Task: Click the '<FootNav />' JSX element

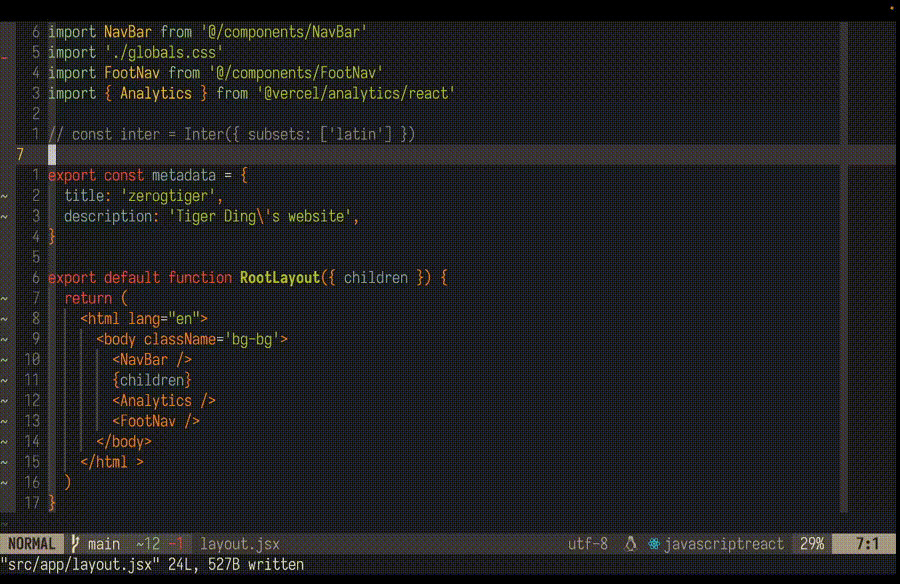Action: click(x=156, y=421)
